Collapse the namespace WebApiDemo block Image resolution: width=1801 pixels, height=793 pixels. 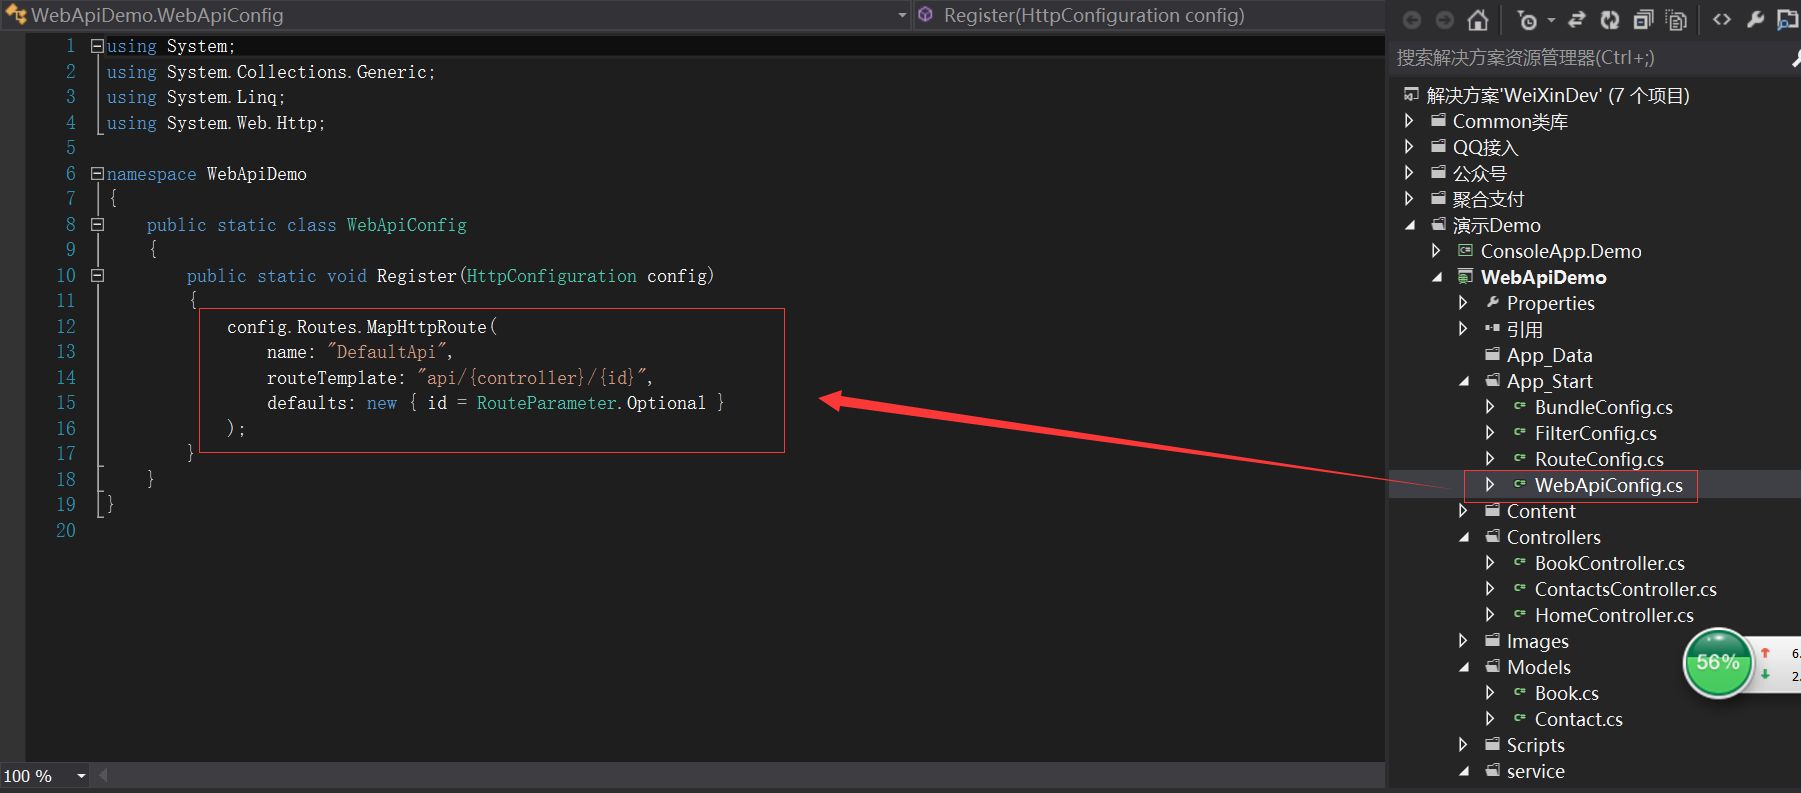(97, 174)
